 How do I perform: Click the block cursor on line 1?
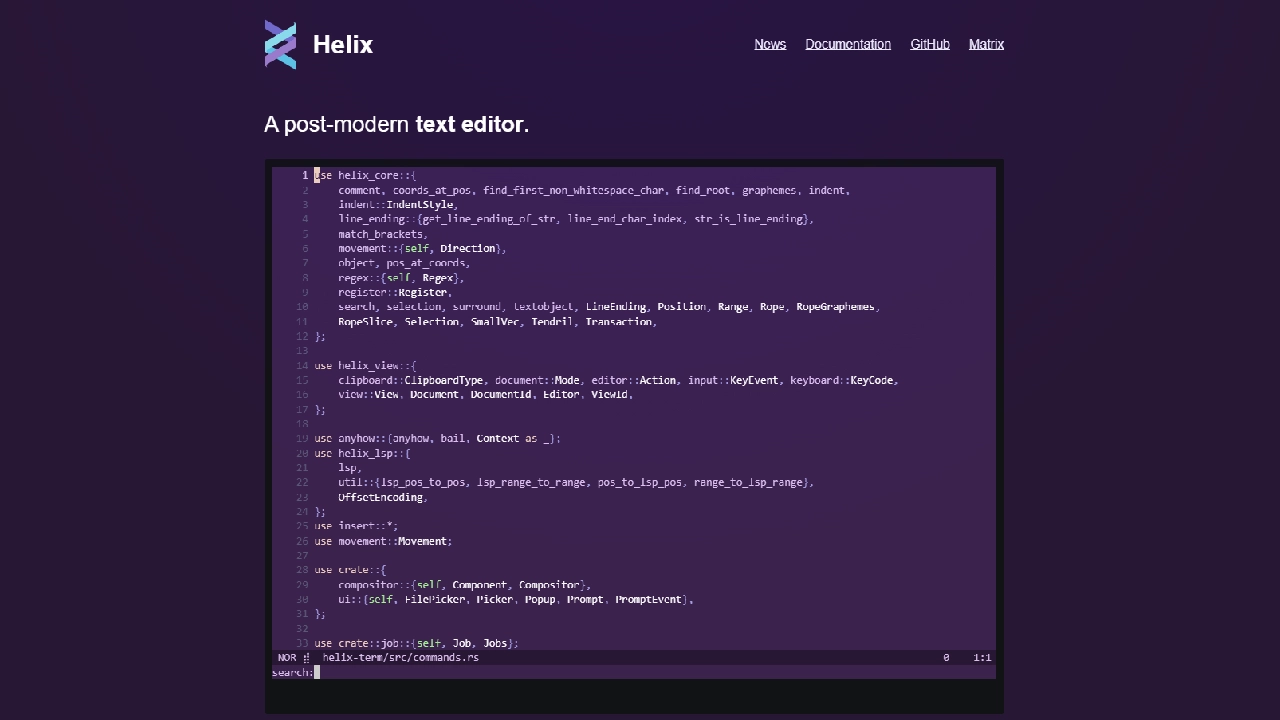coord(316,174)
